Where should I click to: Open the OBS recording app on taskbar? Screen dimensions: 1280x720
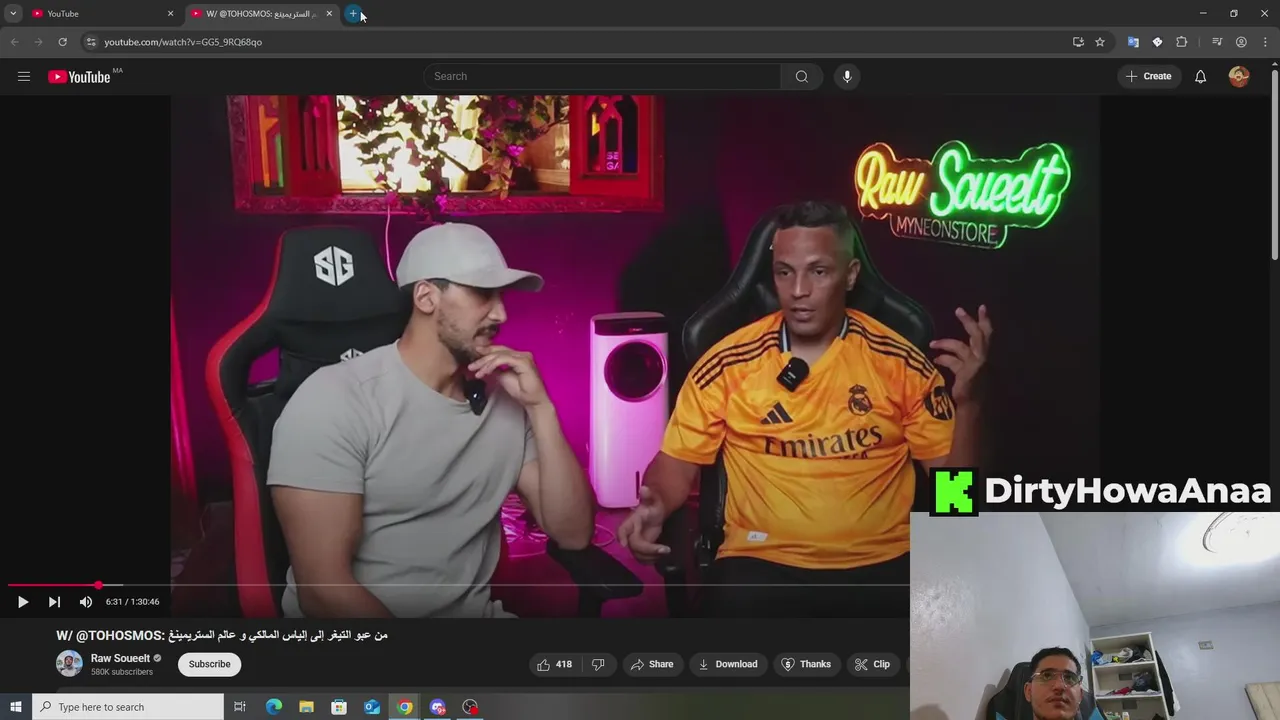tap(470, 707)
